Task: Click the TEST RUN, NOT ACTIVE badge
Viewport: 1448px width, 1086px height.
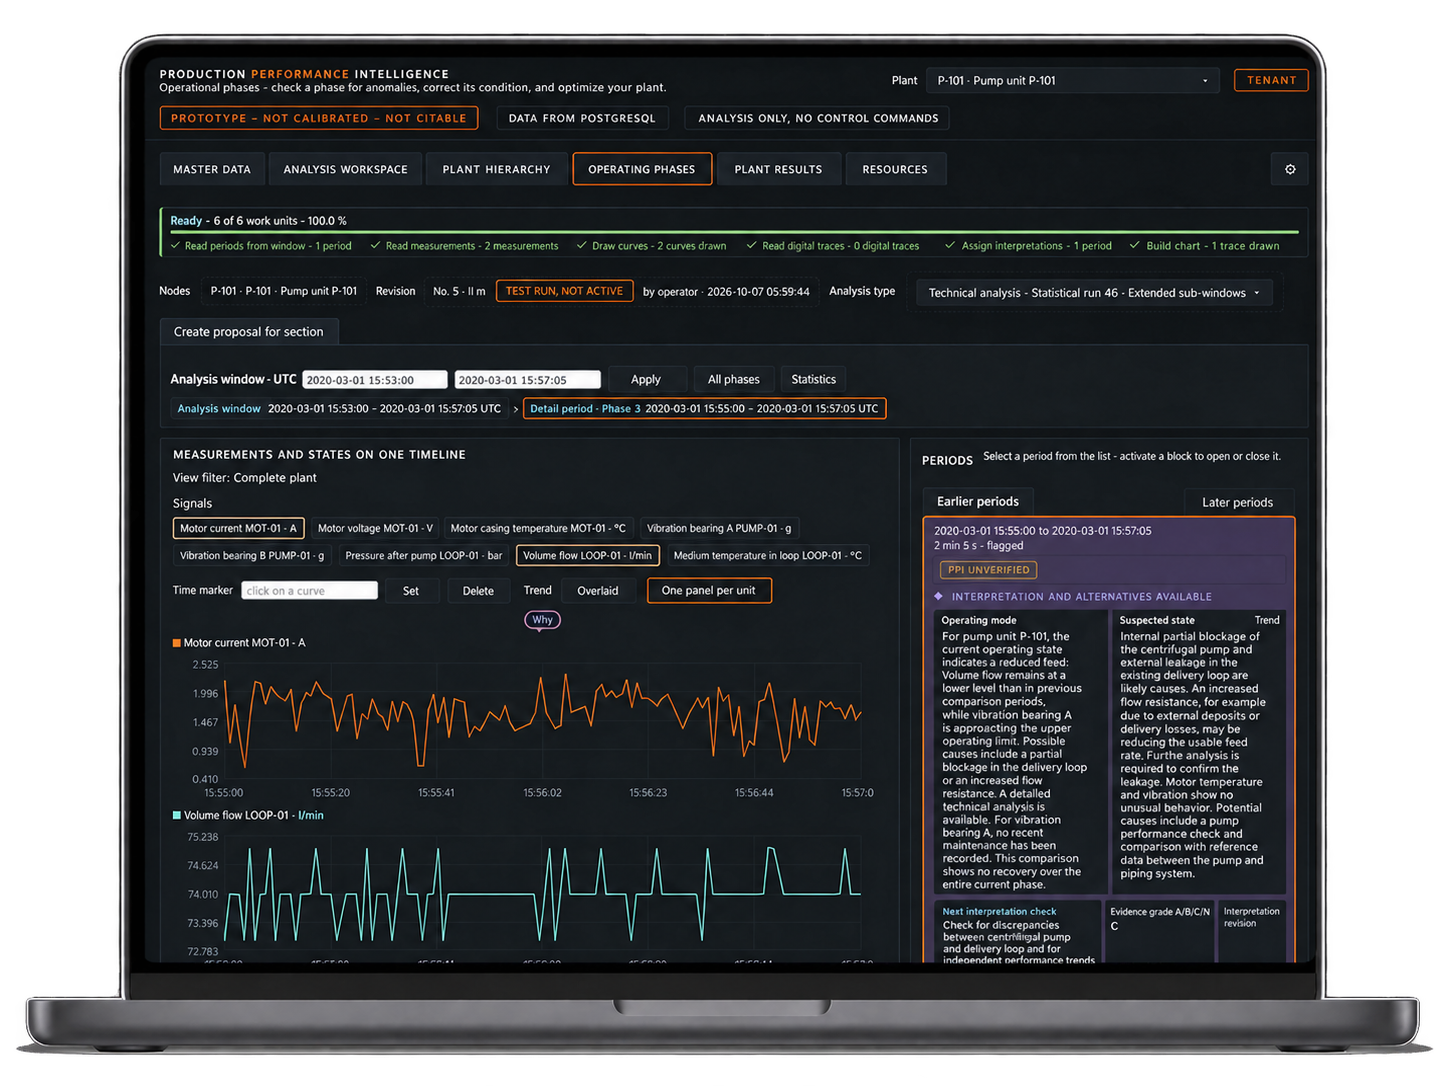Action: (x=564, y=291)
